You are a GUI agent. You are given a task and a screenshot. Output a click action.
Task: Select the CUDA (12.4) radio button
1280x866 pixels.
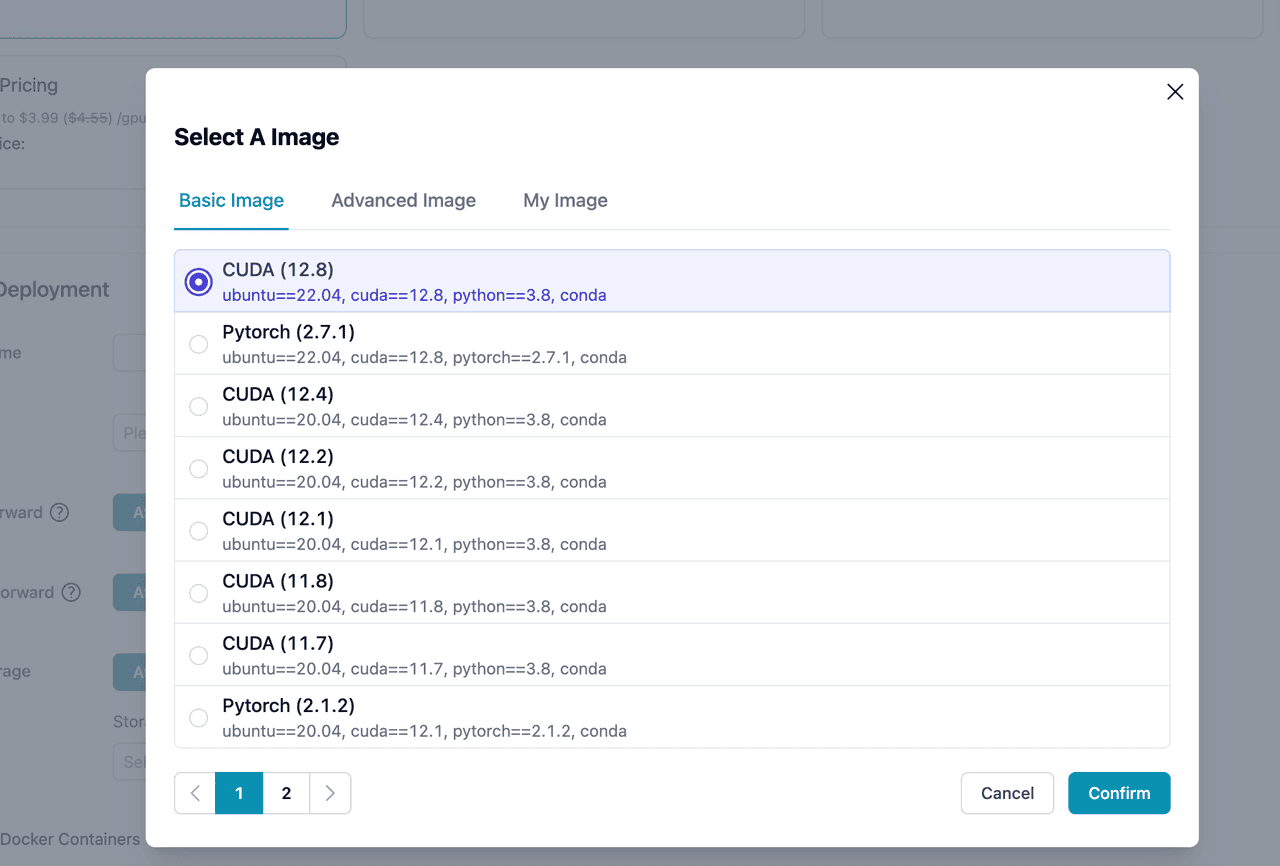(x=199, y=406)
